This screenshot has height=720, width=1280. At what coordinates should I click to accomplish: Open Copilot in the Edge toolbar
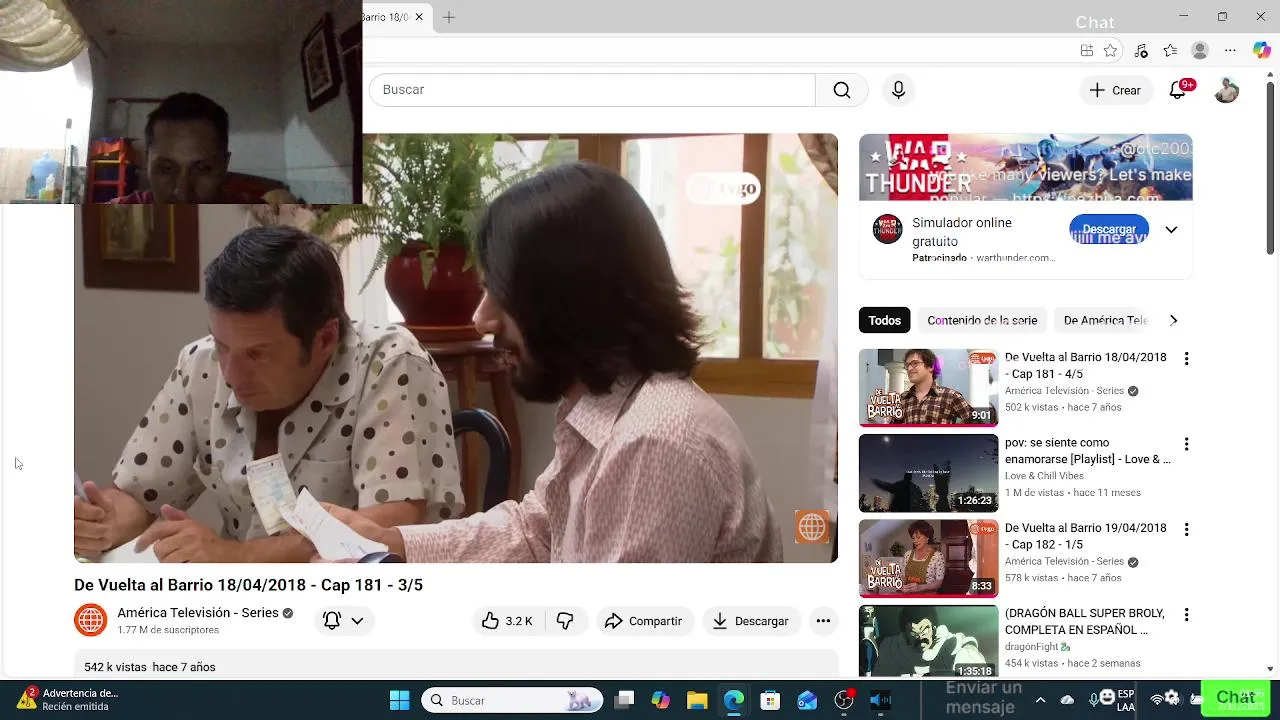click(1261, 51)
